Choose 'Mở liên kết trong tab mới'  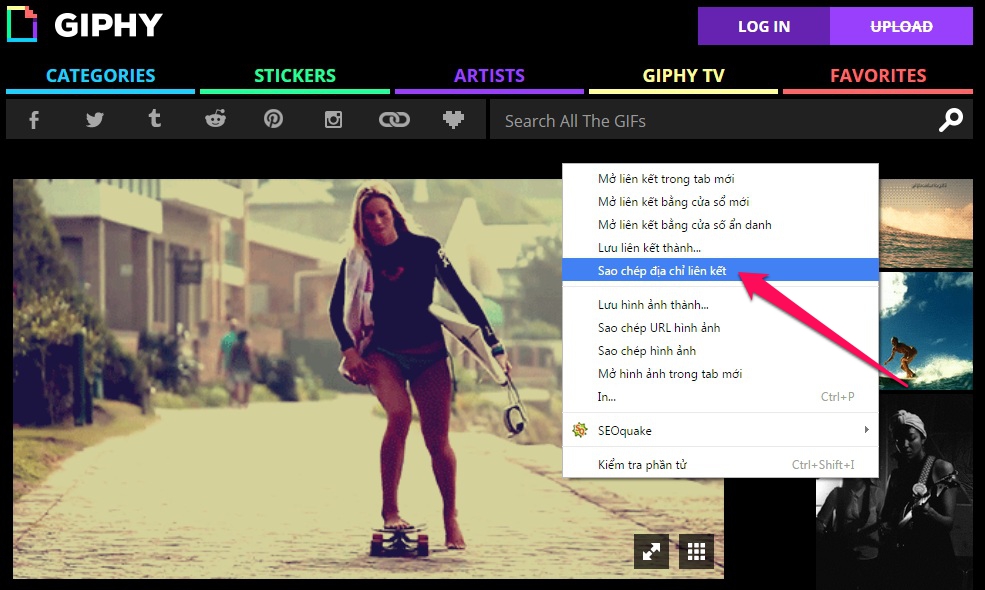click(x=666, y=179)
